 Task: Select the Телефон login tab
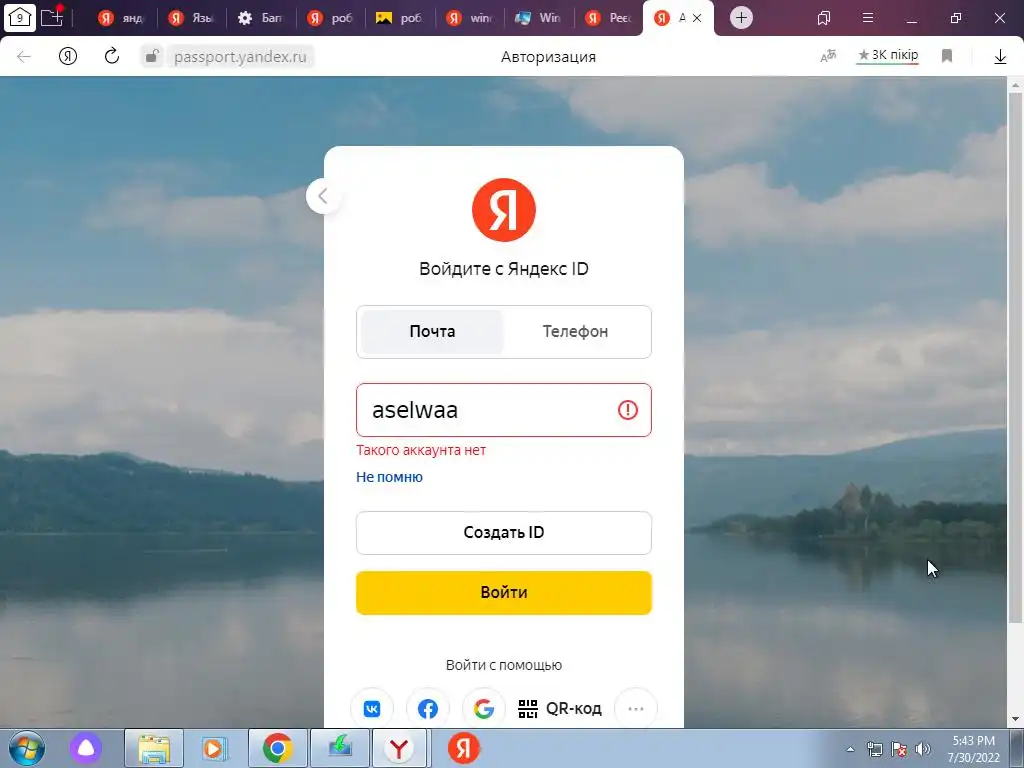tap(575, 332)
